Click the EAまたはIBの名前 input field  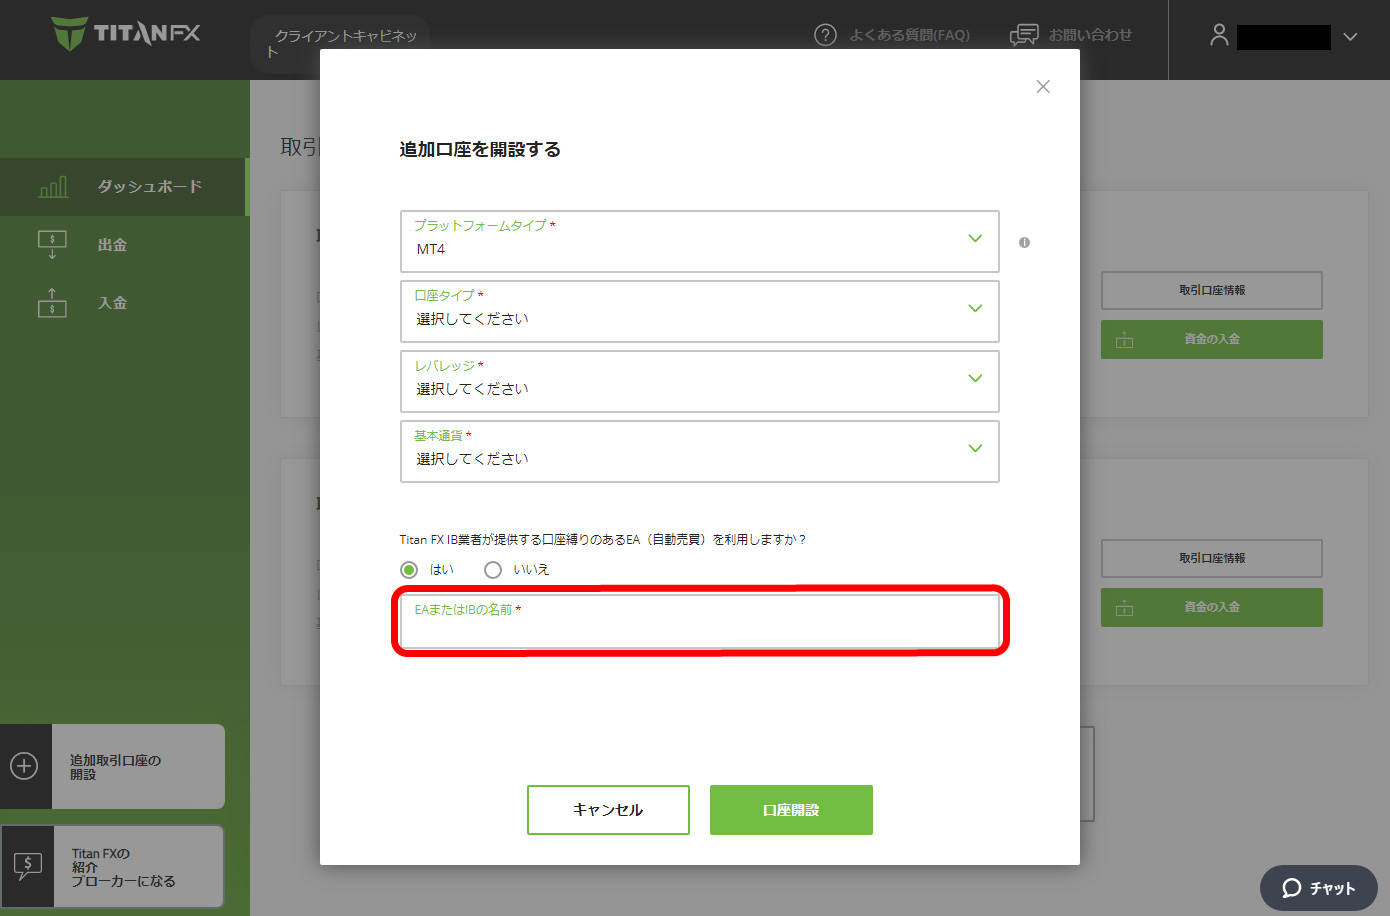pyautogui.click(x=700, y=621)
